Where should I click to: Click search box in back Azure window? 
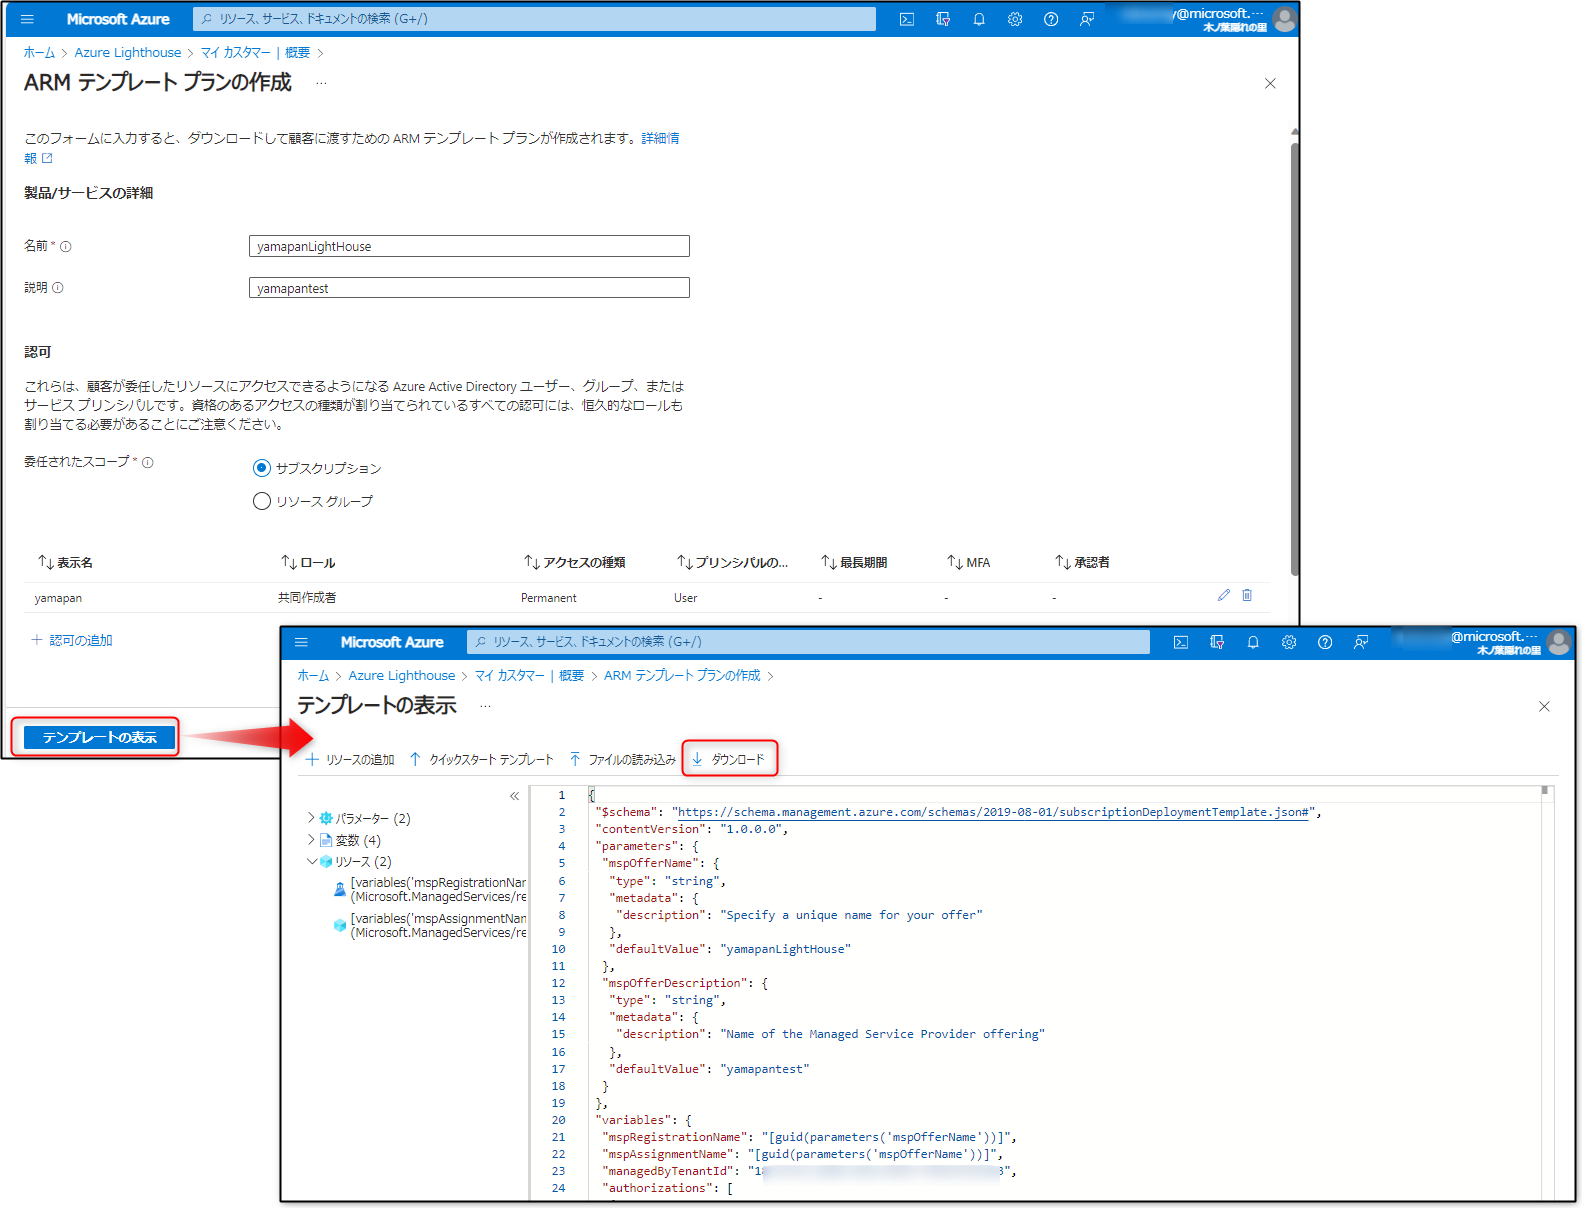click(534, 19)
